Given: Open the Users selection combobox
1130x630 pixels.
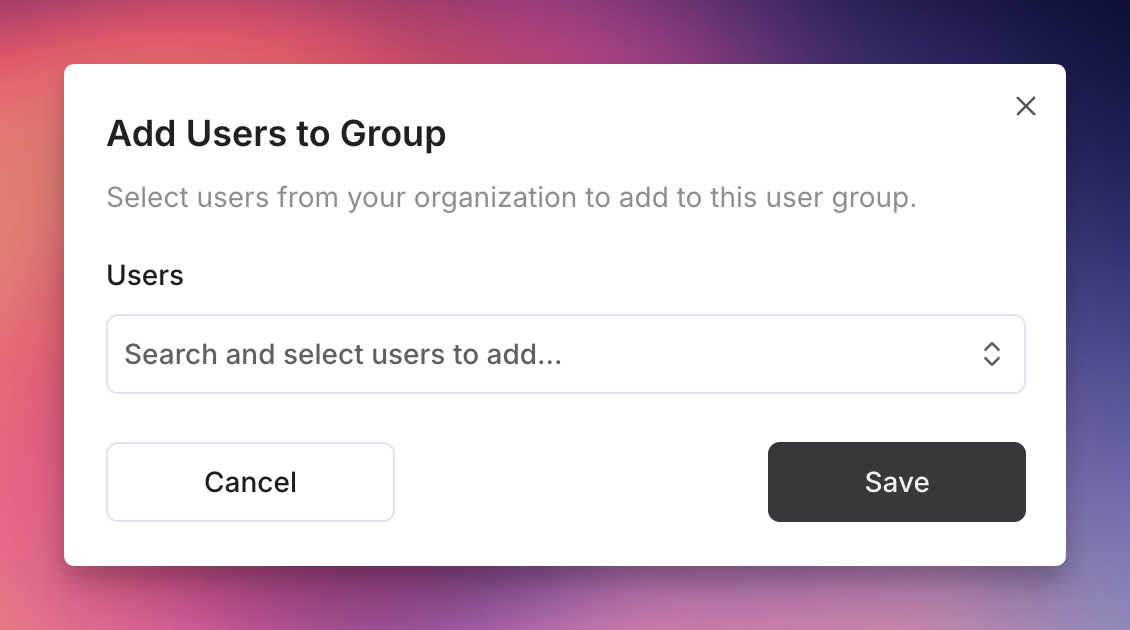Looking at the screenshot, I should (x=566, y=354).
